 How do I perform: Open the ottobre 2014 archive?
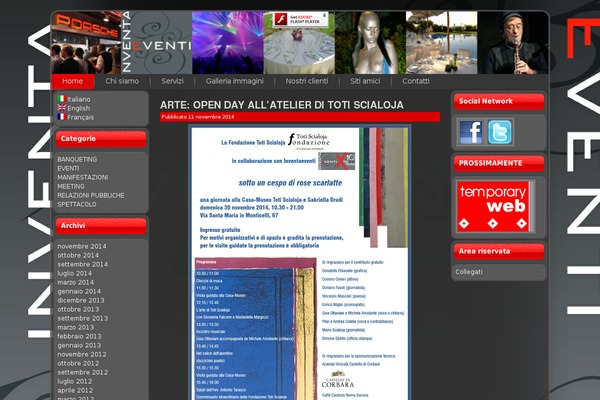point(78,255)
